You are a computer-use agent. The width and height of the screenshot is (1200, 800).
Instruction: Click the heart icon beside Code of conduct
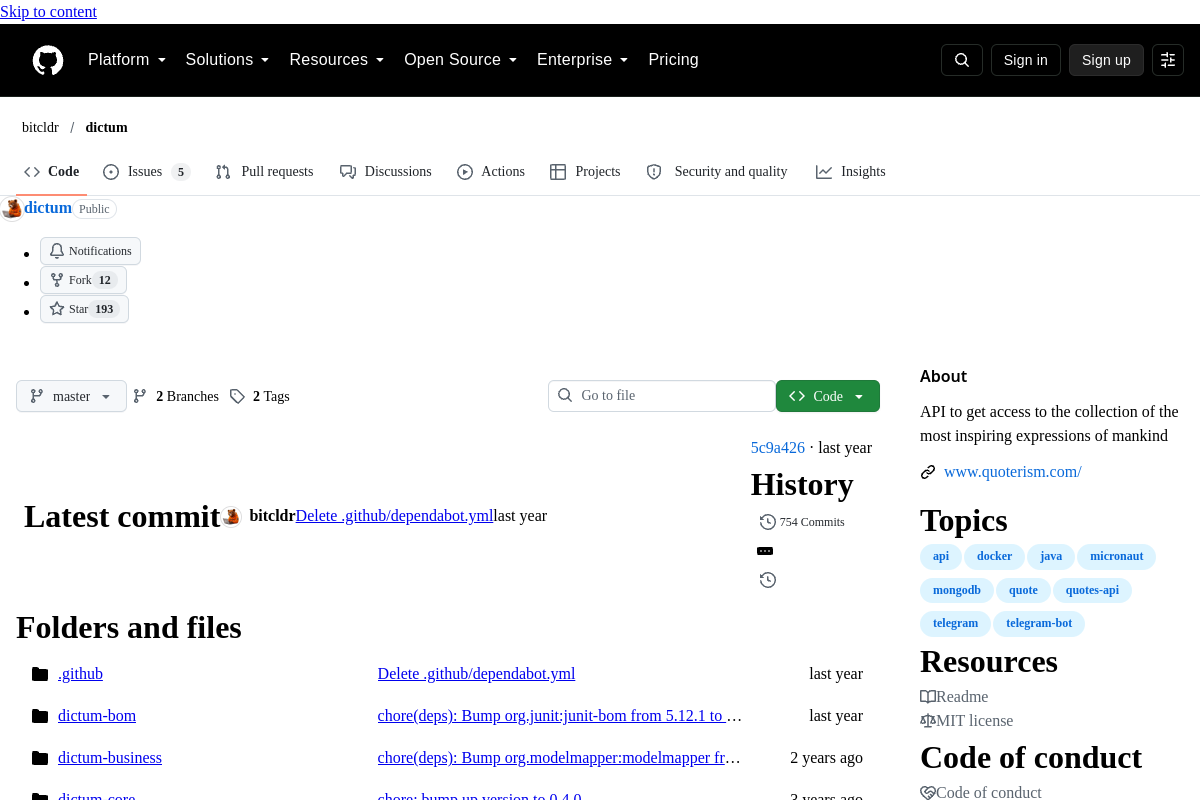928,793
